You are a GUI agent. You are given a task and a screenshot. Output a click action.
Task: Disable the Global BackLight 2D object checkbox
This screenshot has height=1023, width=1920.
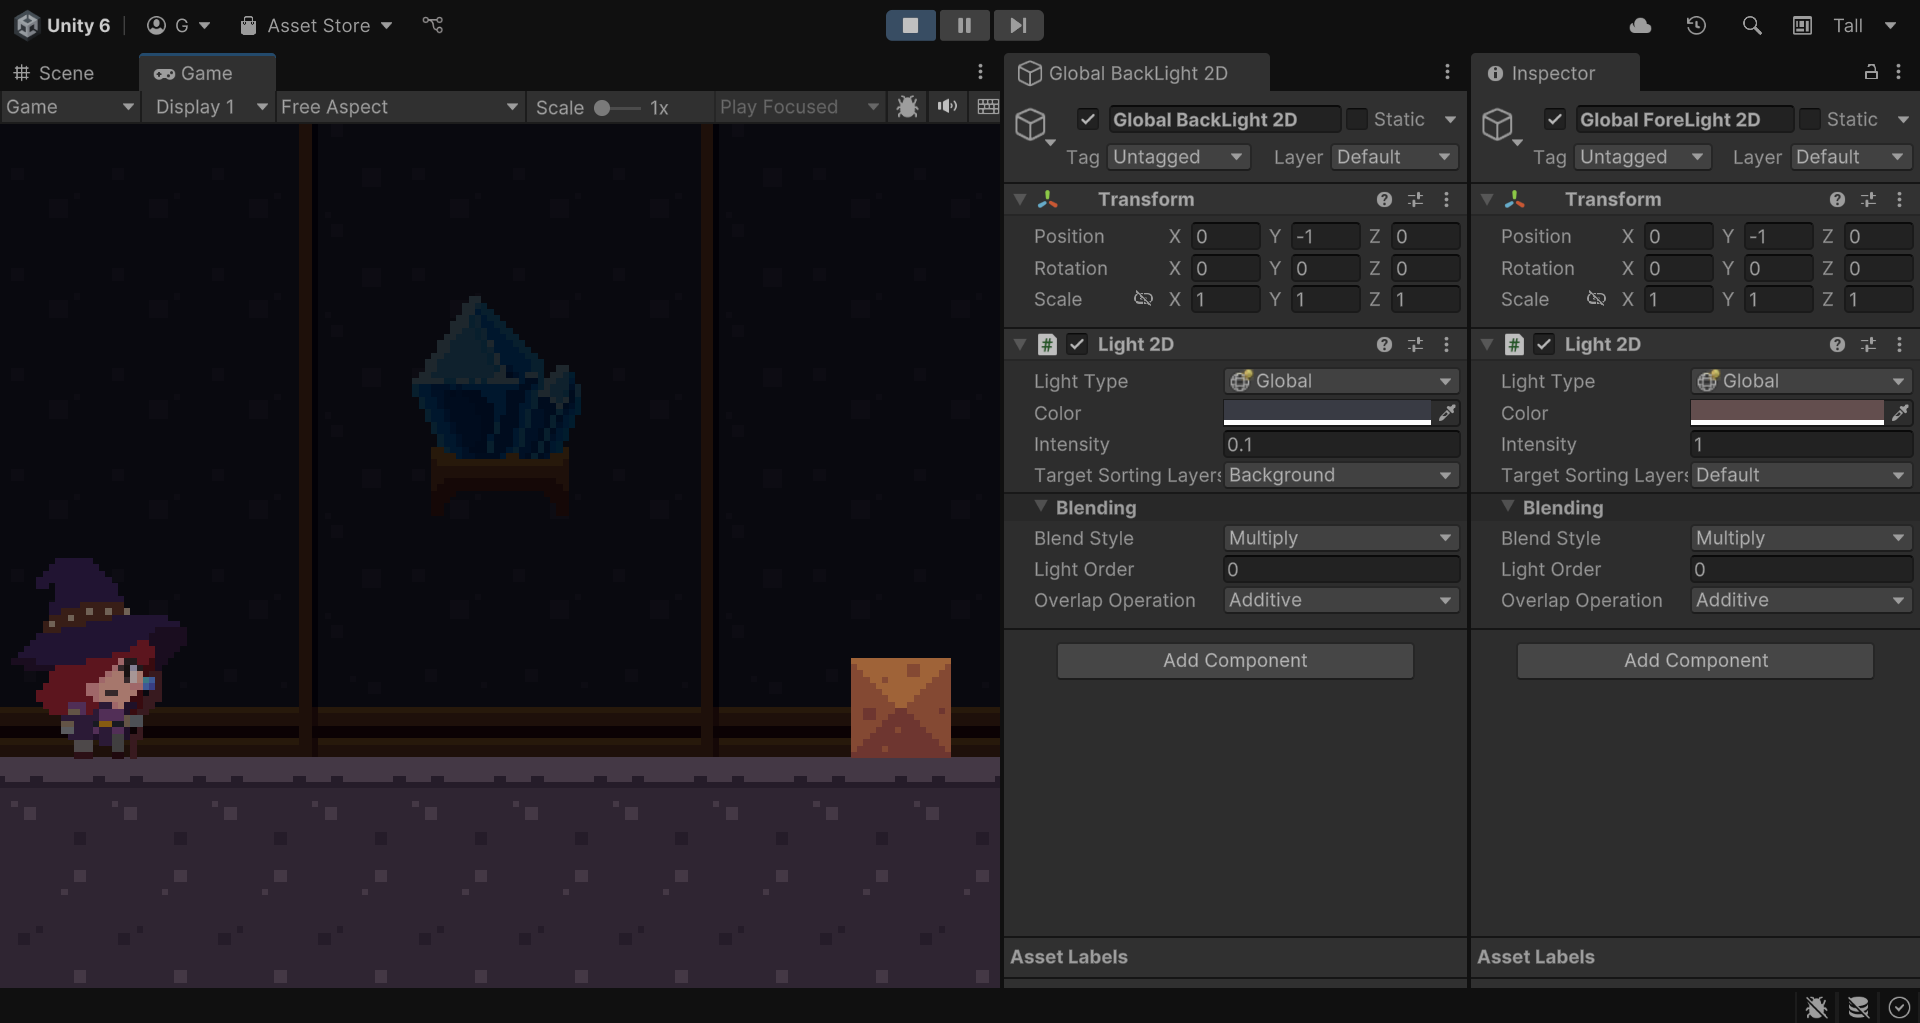tap(1088, 120)
